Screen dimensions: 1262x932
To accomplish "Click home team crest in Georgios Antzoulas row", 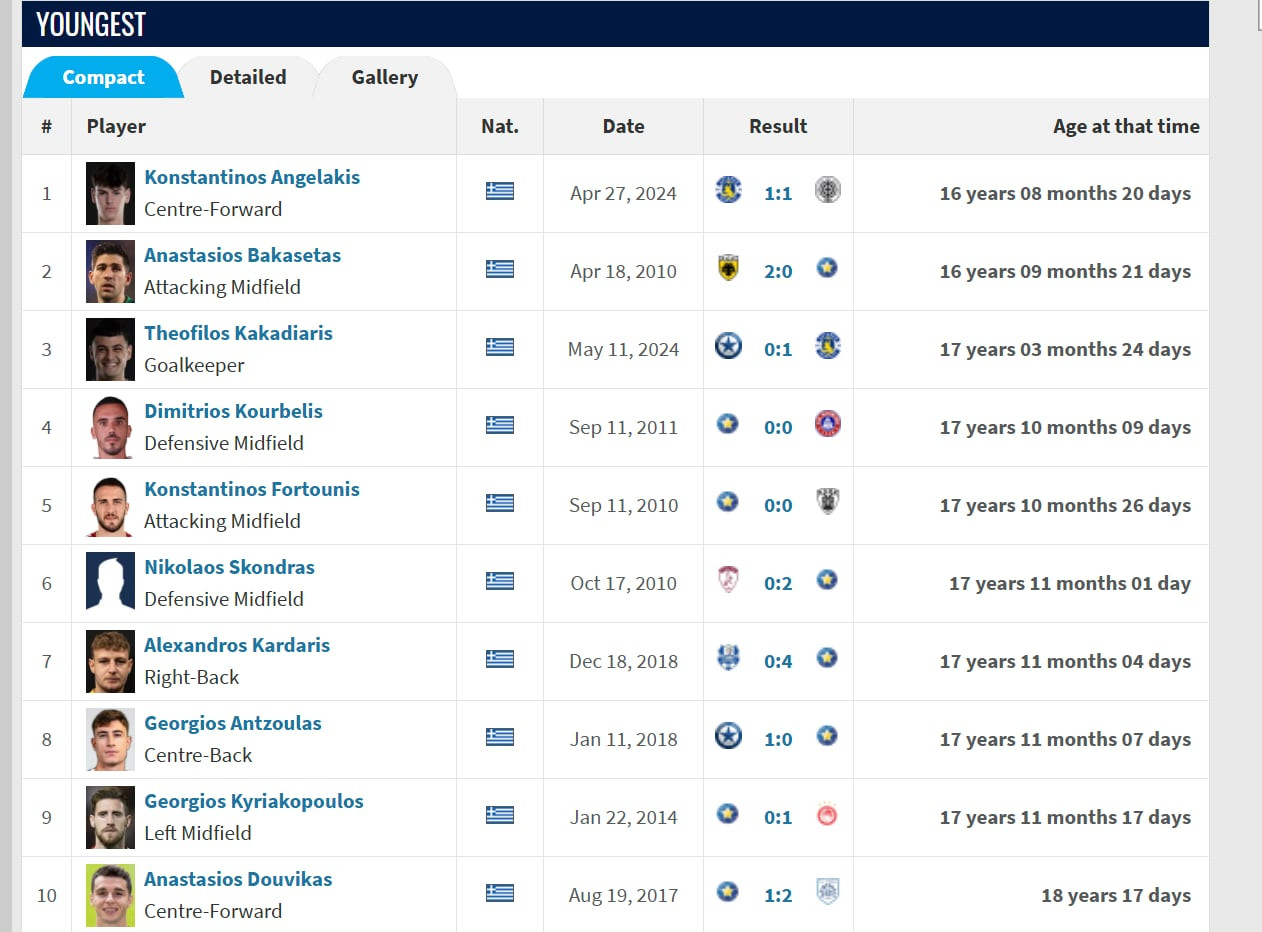I will coord(729,737).
